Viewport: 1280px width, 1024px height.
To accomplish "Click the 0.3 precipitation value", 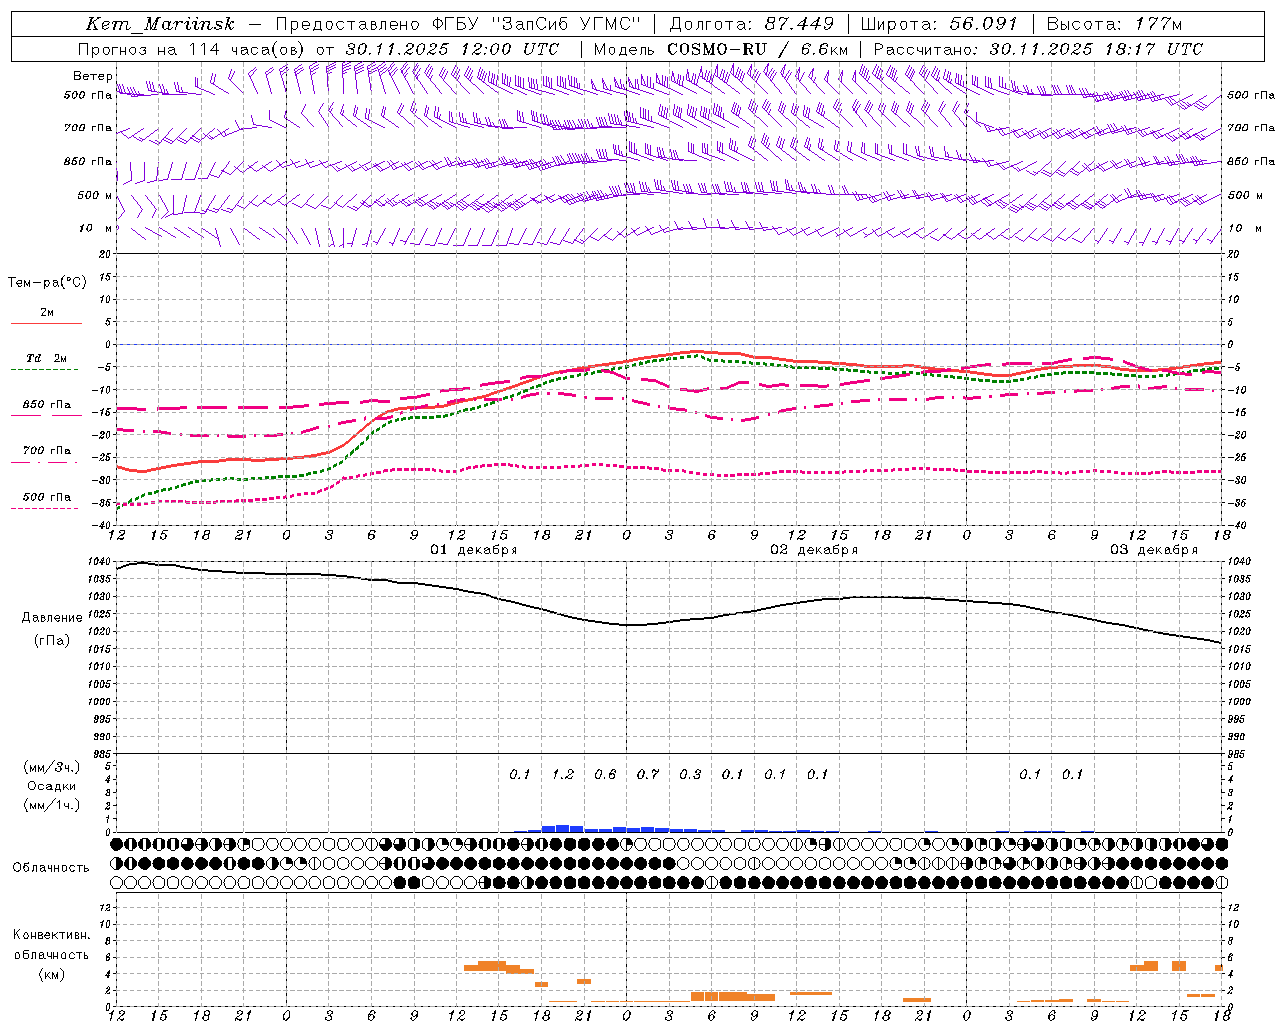I will (690, 774).
